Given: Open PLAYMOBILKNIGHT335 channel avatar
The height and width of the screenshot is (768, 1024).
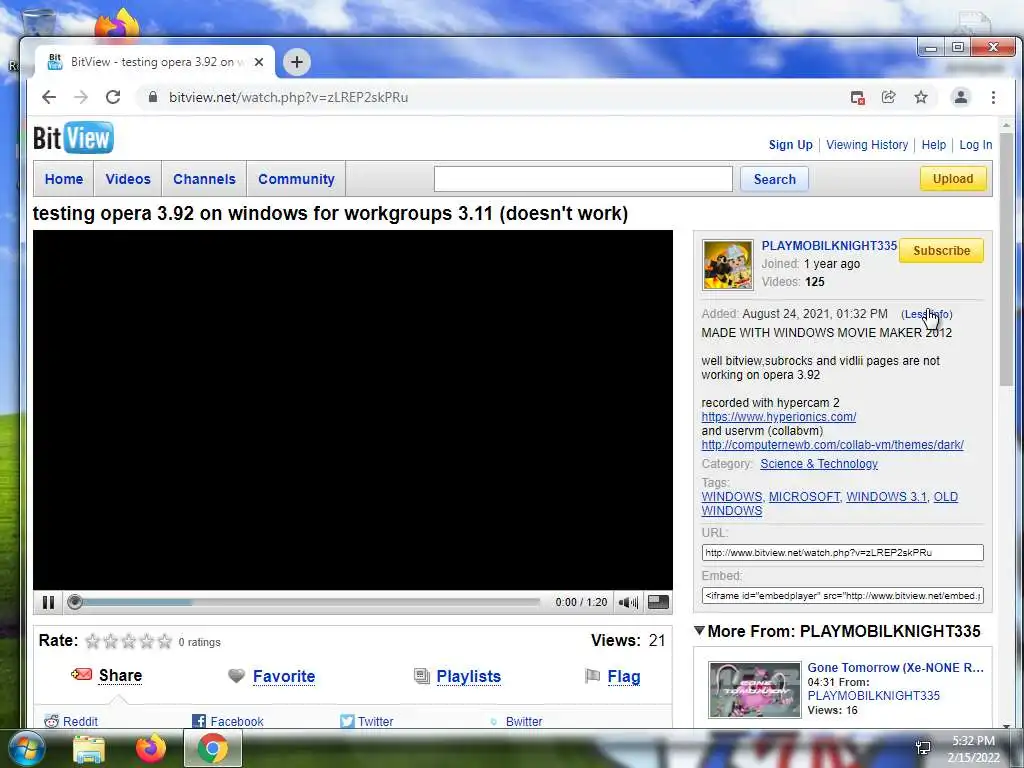Looking at the screenshot, I should (x=728, y=264).
